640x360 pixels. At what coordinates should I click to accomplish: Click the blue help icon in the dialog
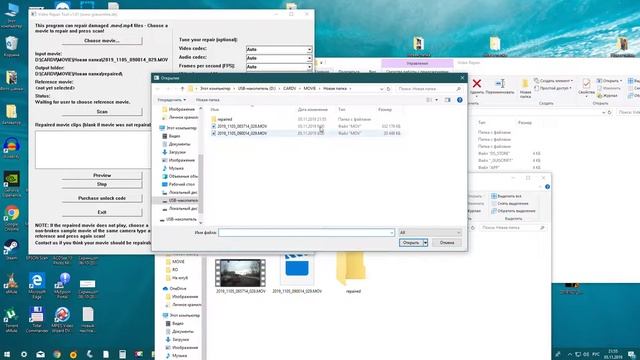460,100
